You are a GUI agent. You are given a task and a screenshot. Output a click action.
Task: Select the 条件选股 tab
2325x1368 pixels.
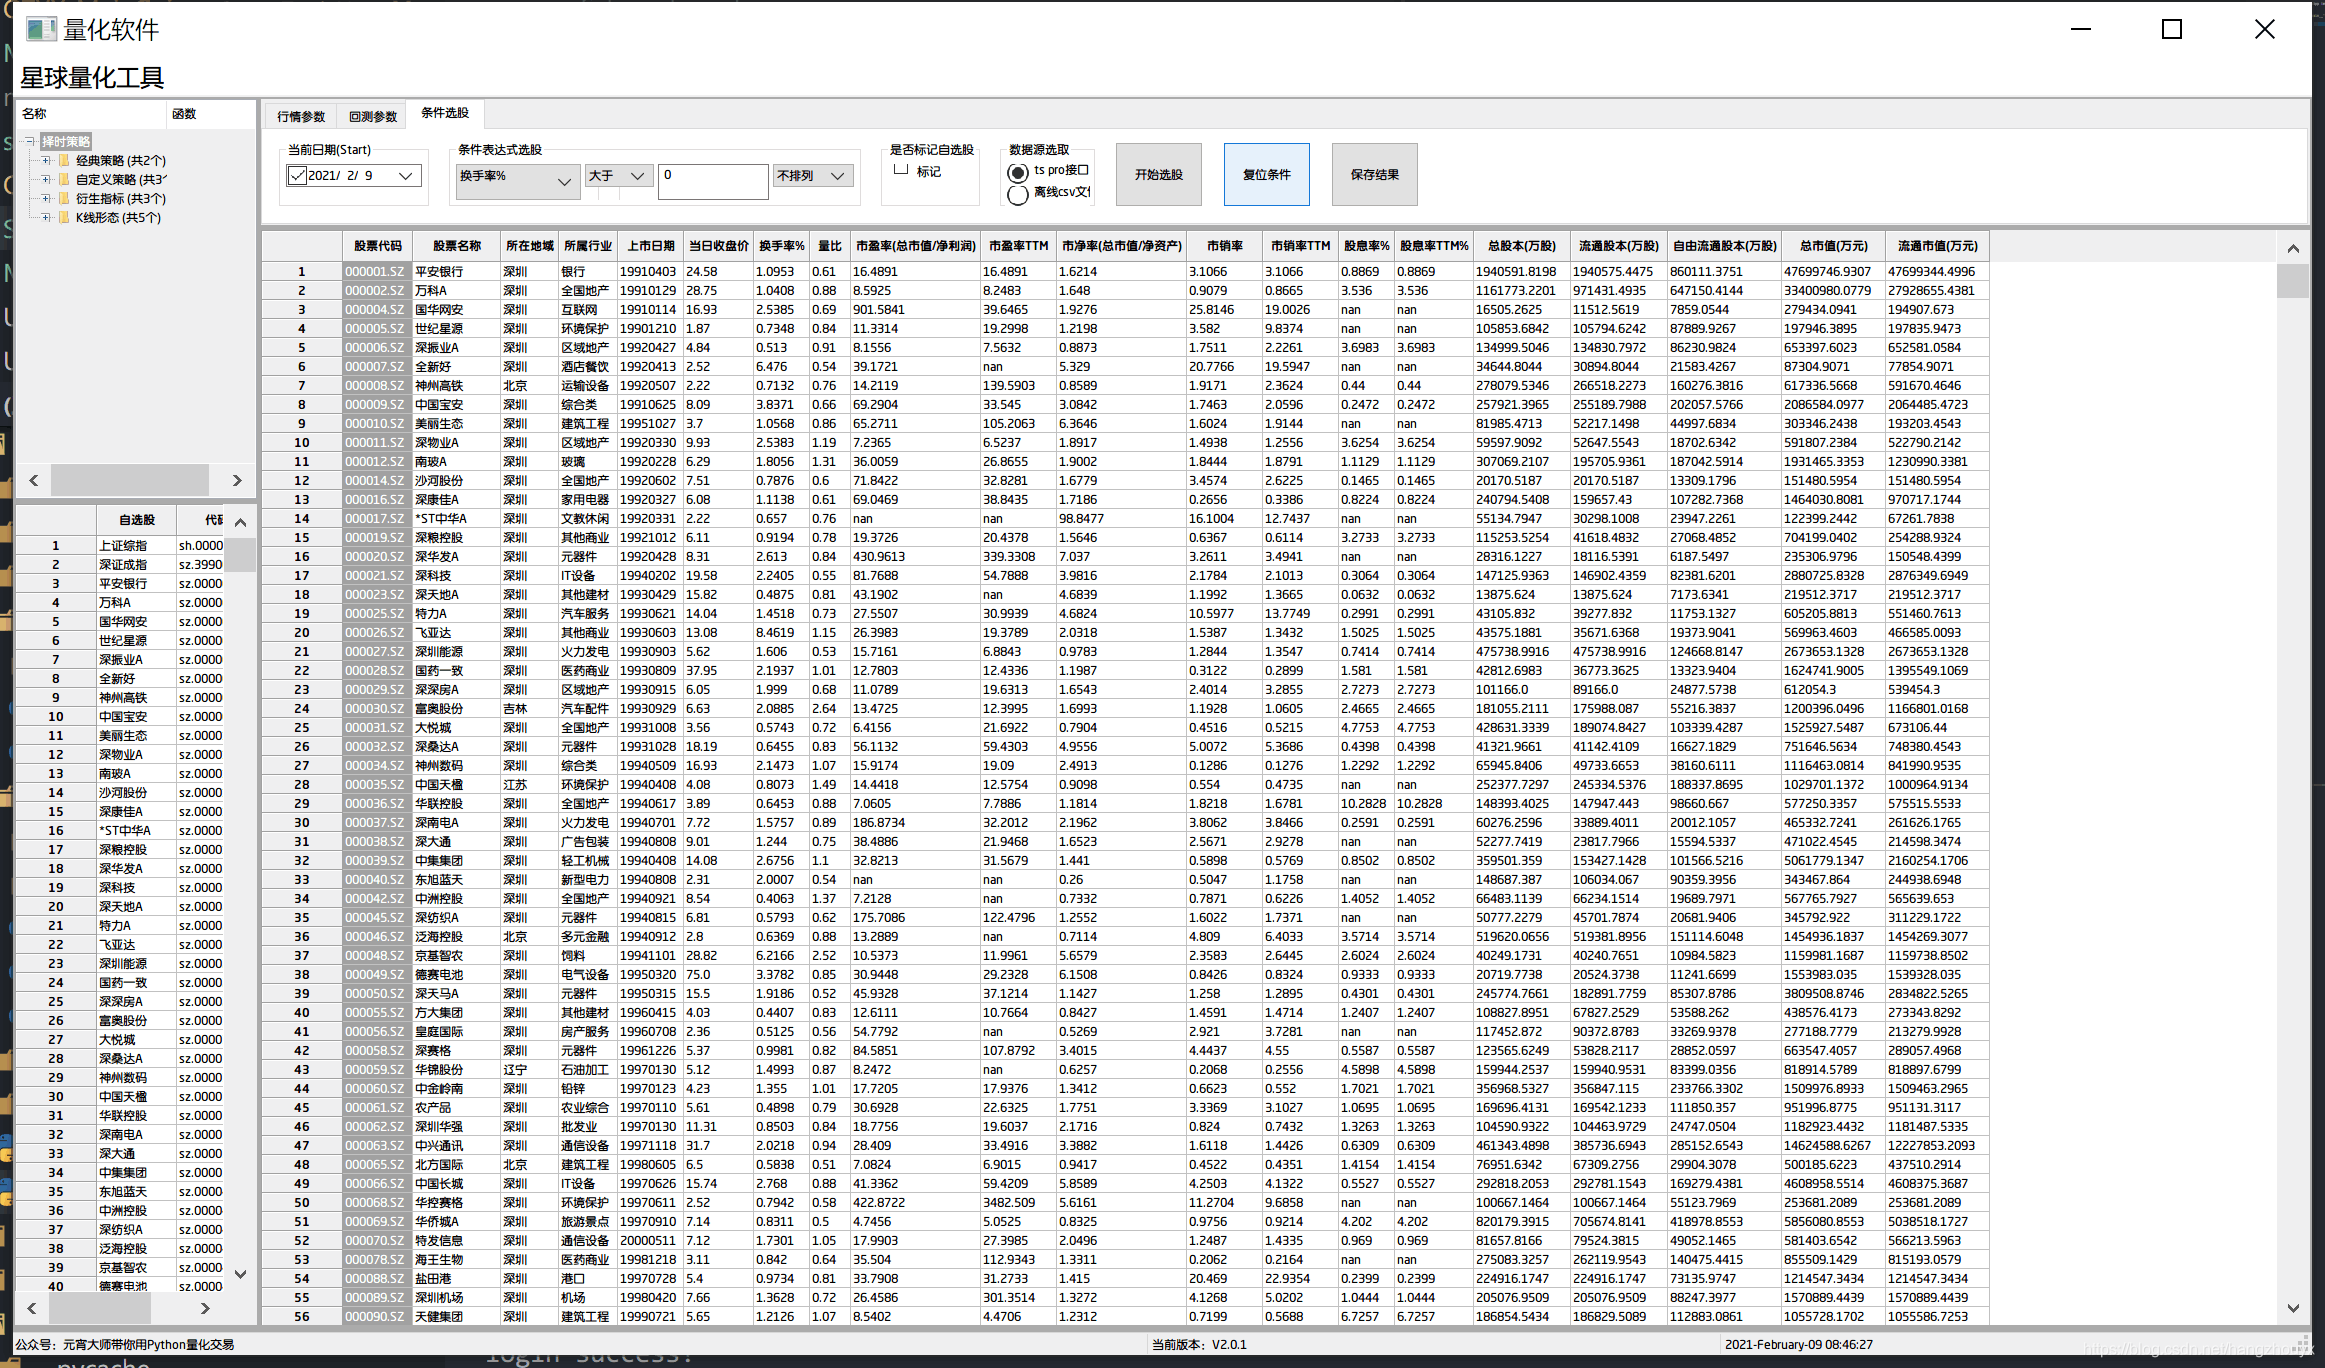pyautogui.click(x=445, y=113)
